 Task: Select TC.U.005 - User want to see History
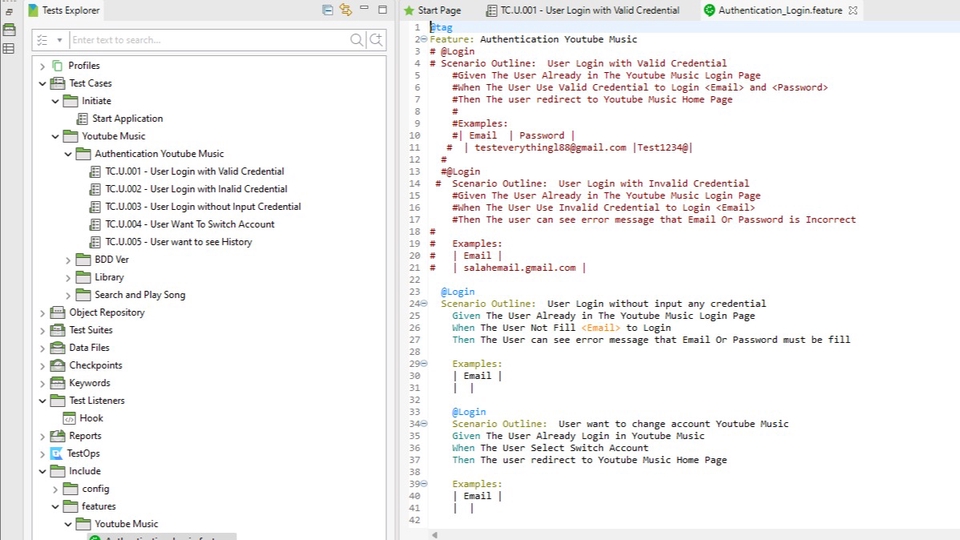[x=179, y=242]
